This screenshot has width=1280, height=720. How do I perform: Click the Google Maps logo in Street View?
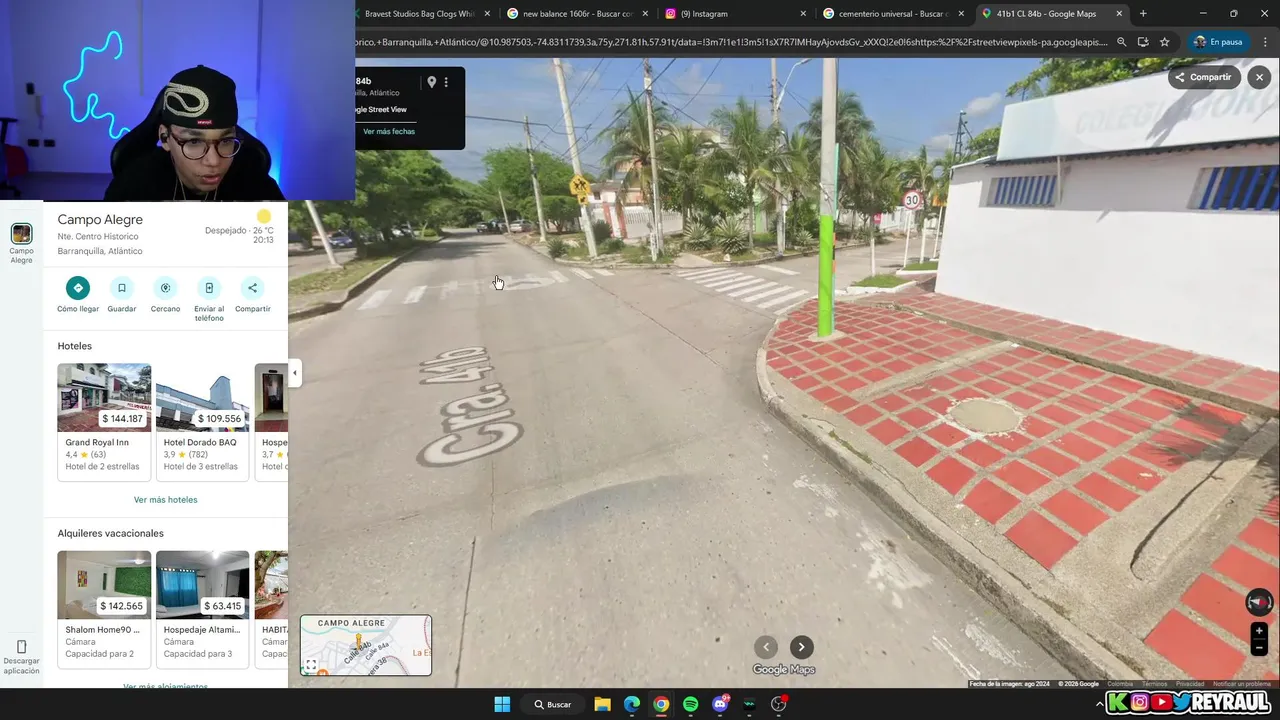point(784,670)
